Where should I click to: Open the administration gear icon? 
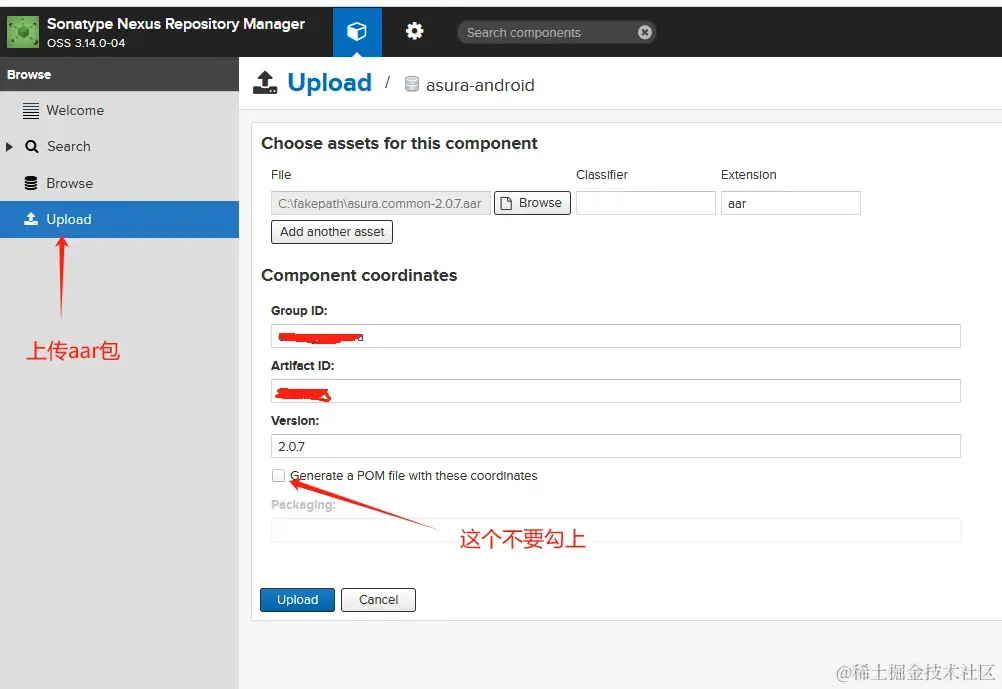pos(414,31)
